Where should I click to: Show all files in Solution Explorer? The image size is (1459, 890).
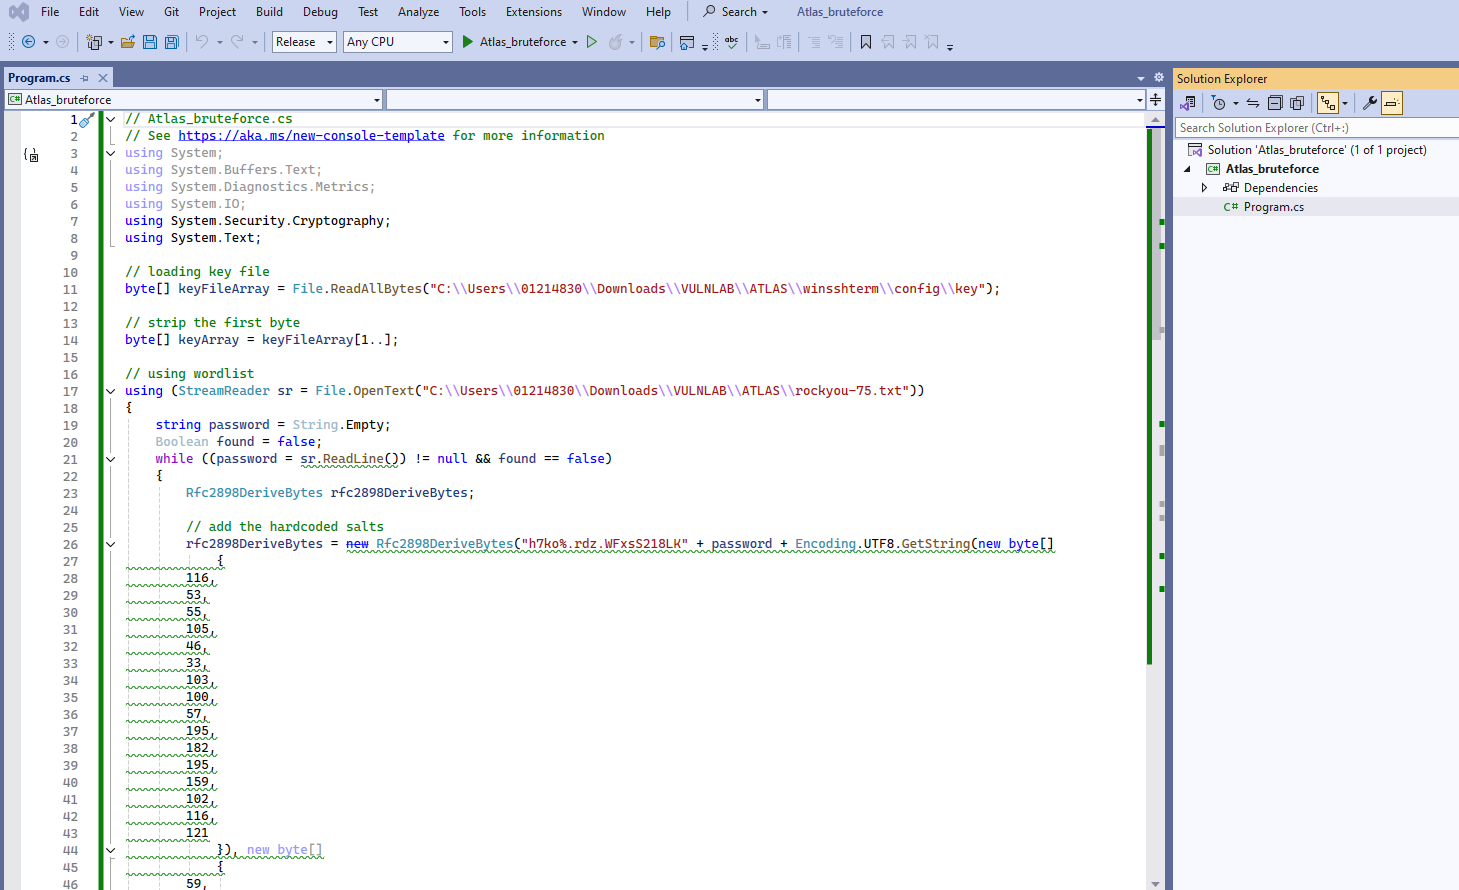(1297, 103)
